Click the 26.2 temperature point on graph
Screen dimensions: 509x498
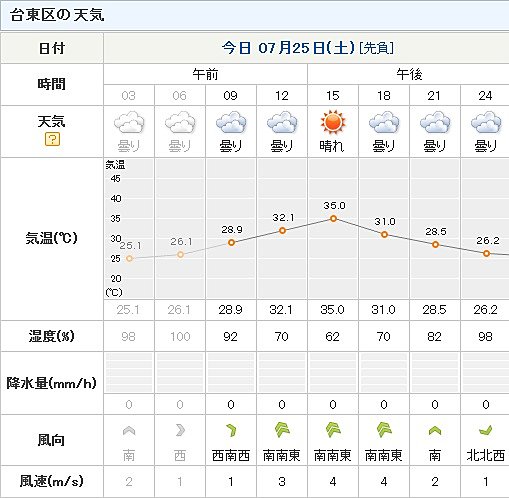pos(487,254)
